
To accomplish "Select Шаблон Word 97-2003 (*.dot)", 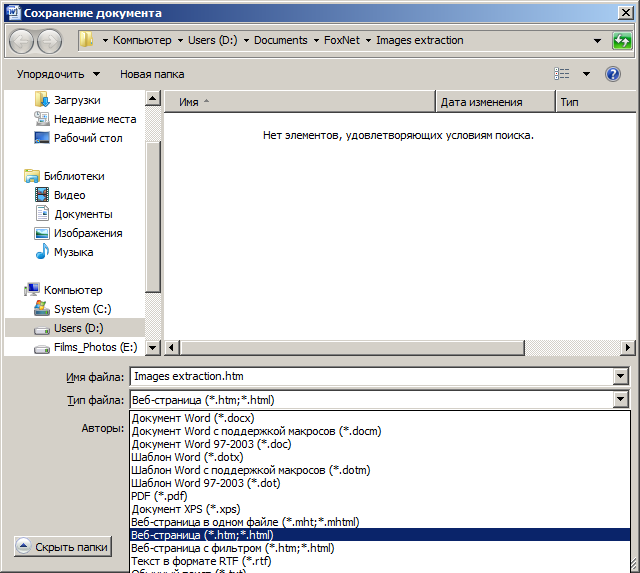I will (x=380, y=483).
